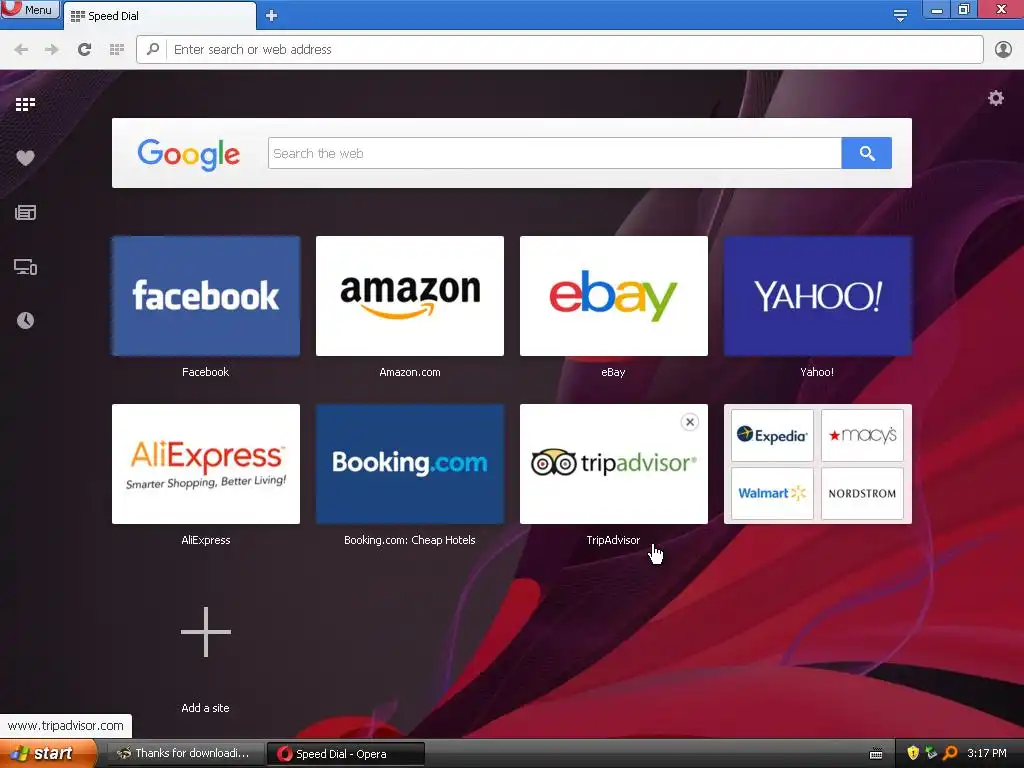Open the Amazon speed dial tile

(410, 296)
